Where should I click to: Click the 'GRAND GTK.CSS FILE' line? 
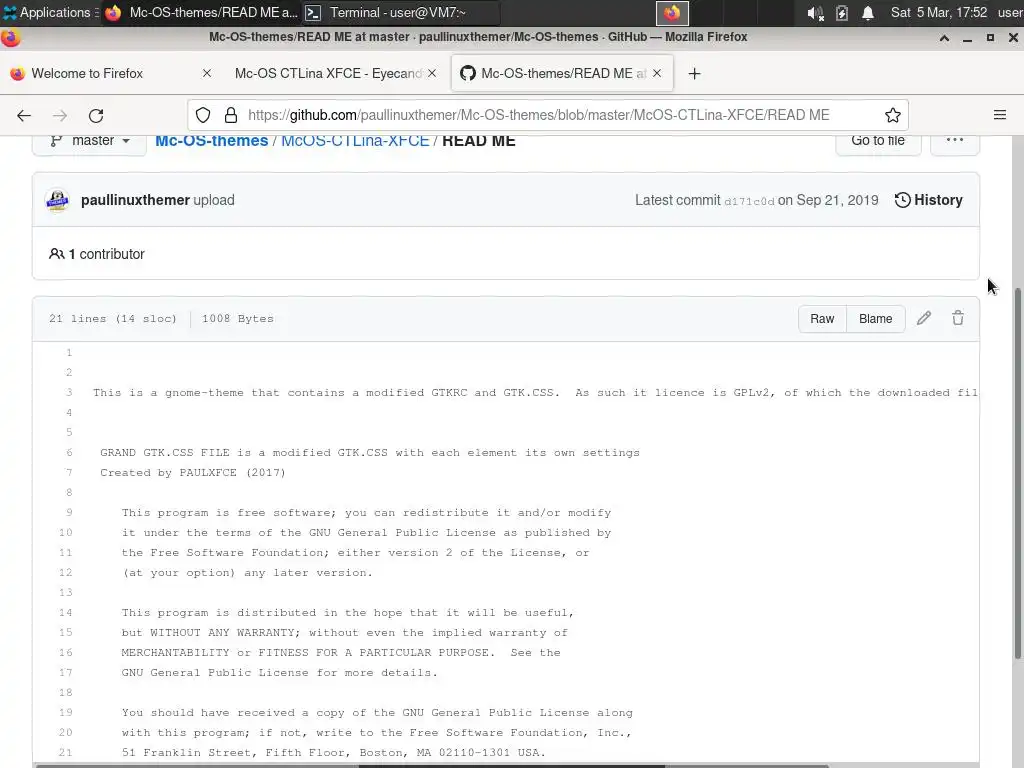tap(370, 453)
